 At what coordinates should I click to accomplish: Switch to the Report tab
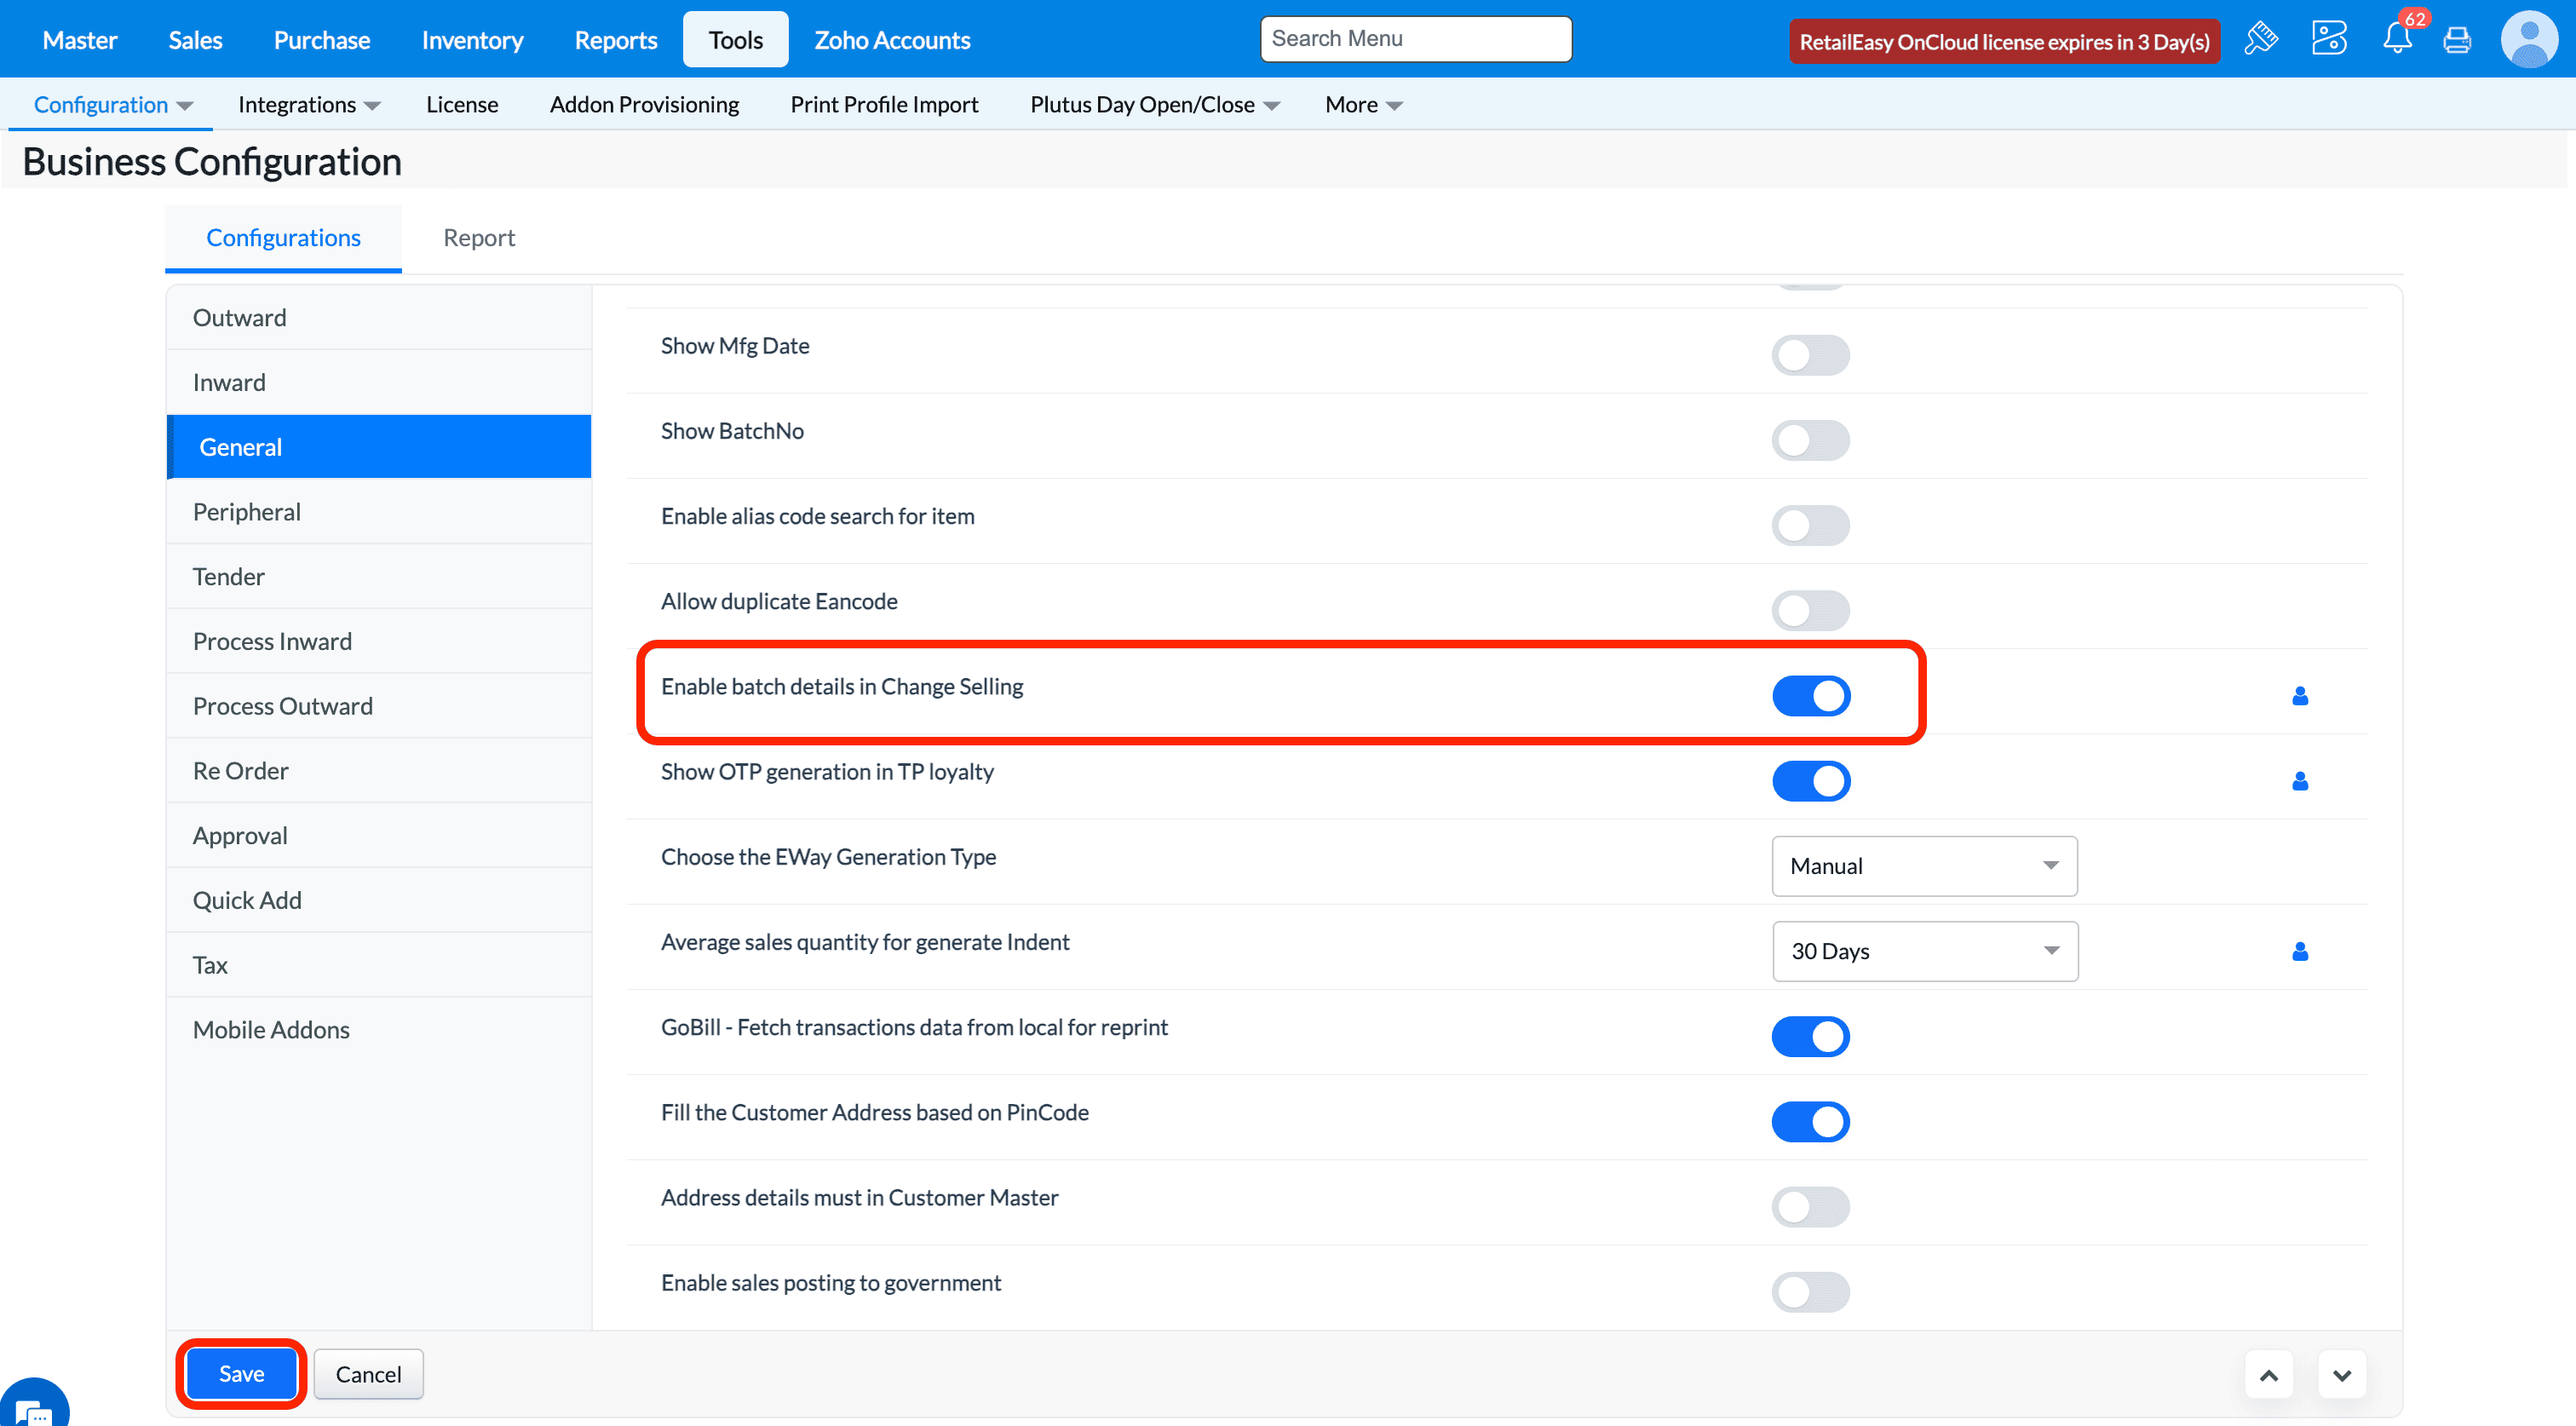[479, 238]
